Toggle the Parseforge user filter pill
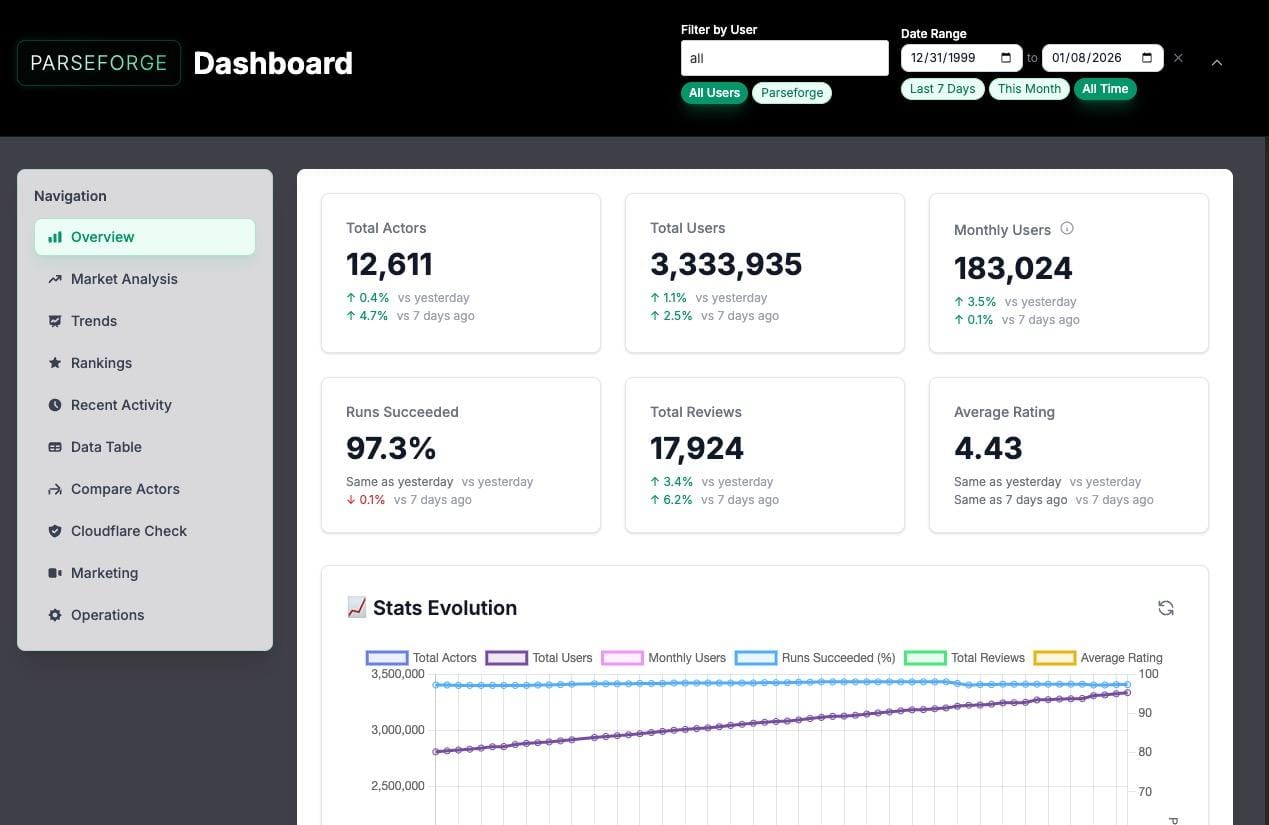The image size is (1269, 825). pyautogui.click(x=791, y=92)
